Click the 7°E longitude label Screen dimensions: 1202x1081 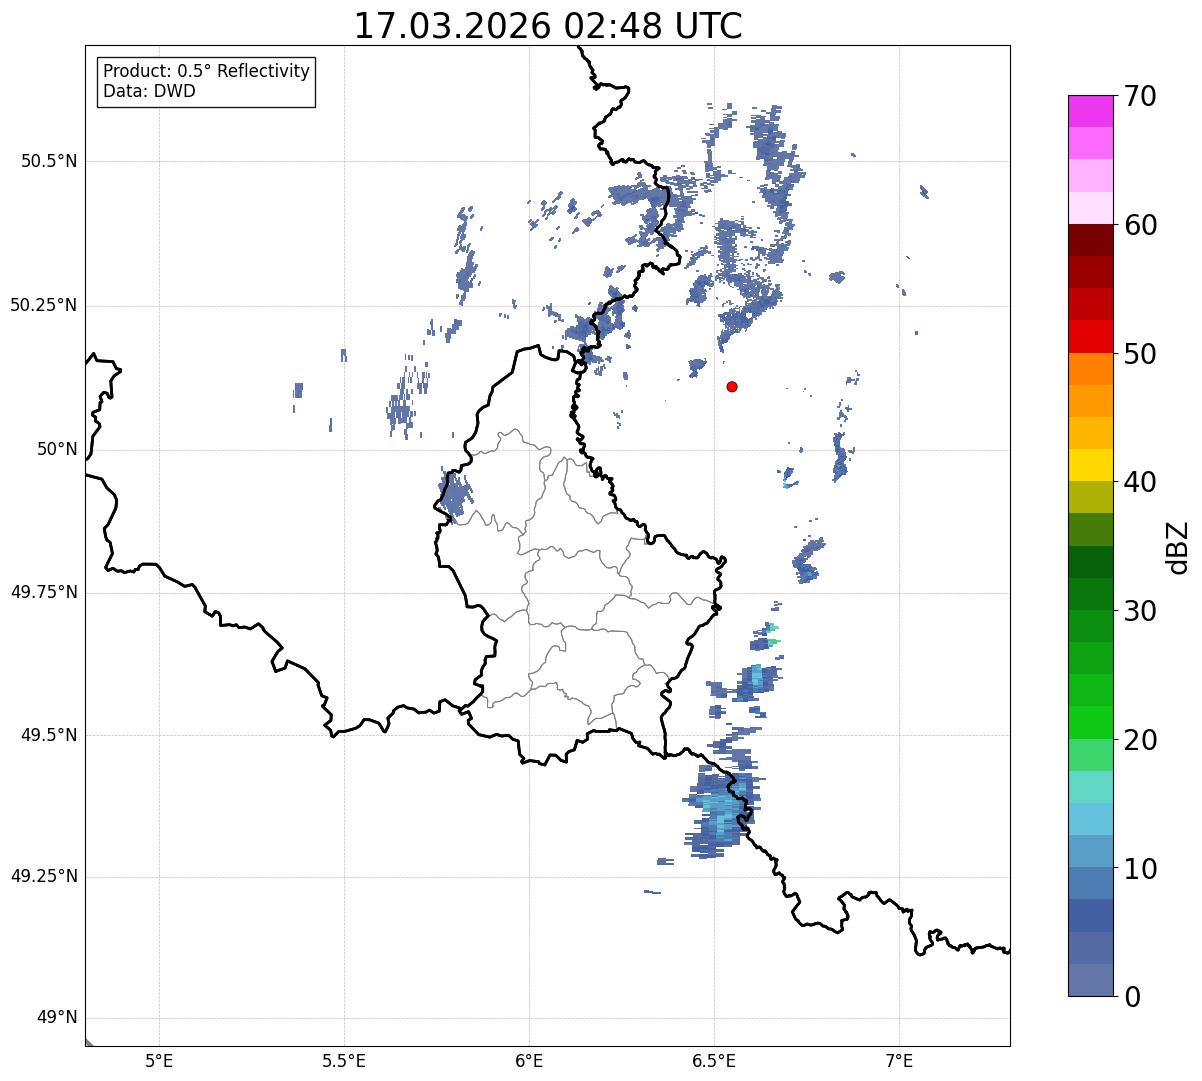pyautogui.click(x=899, y=1060)
